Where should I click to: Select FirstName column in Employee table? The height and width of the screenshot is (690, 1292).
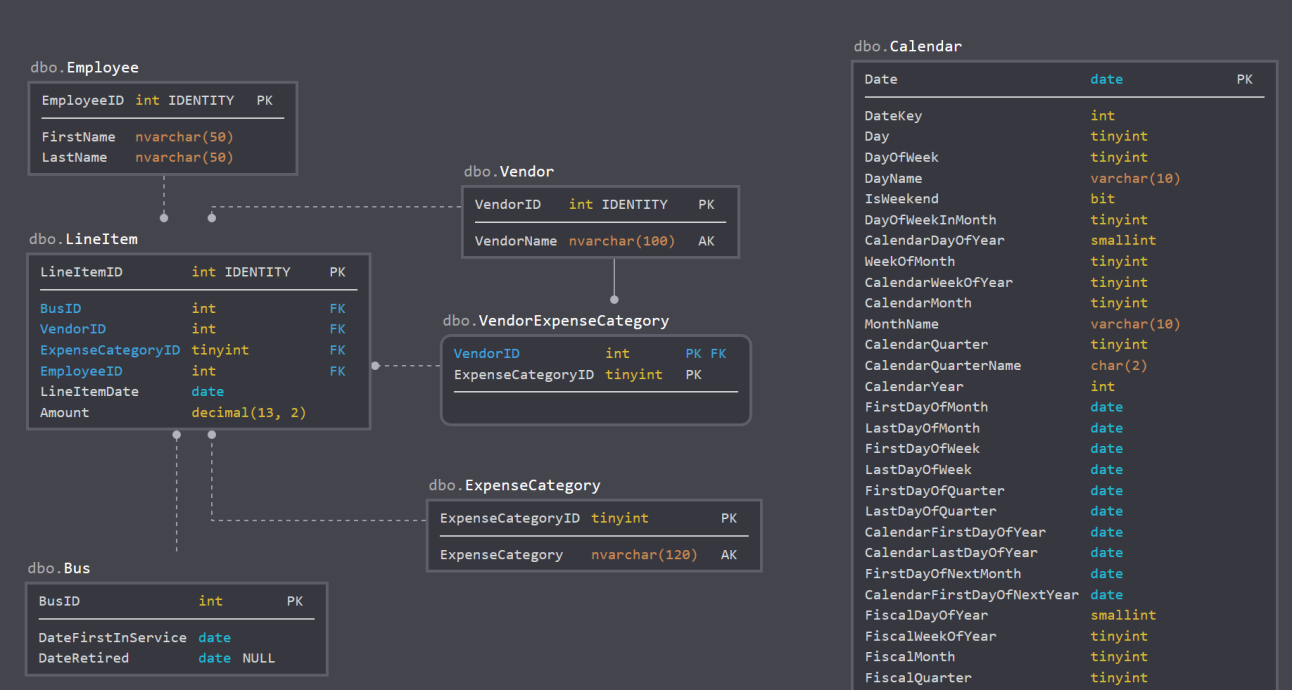point(79,137)
